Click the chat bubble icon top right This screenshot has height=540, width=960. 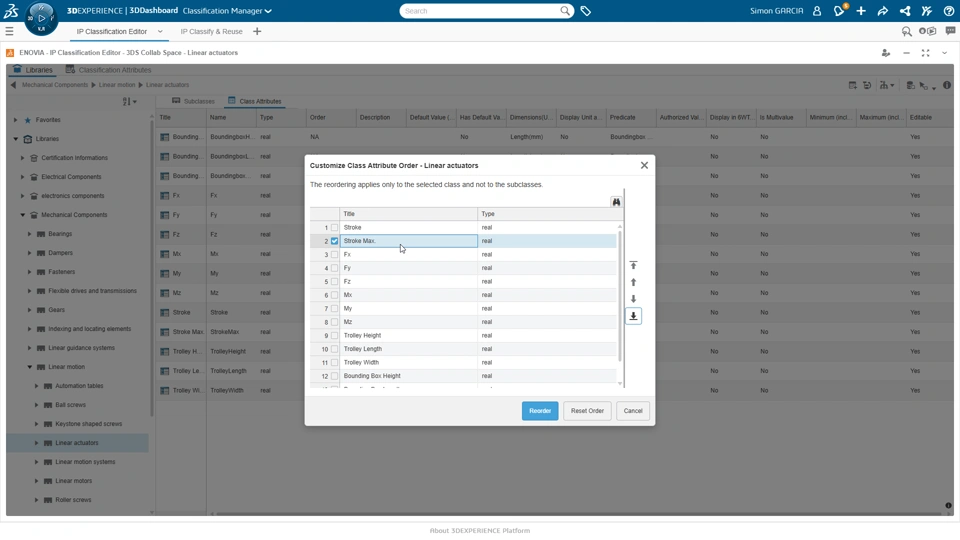coord(950,31)
